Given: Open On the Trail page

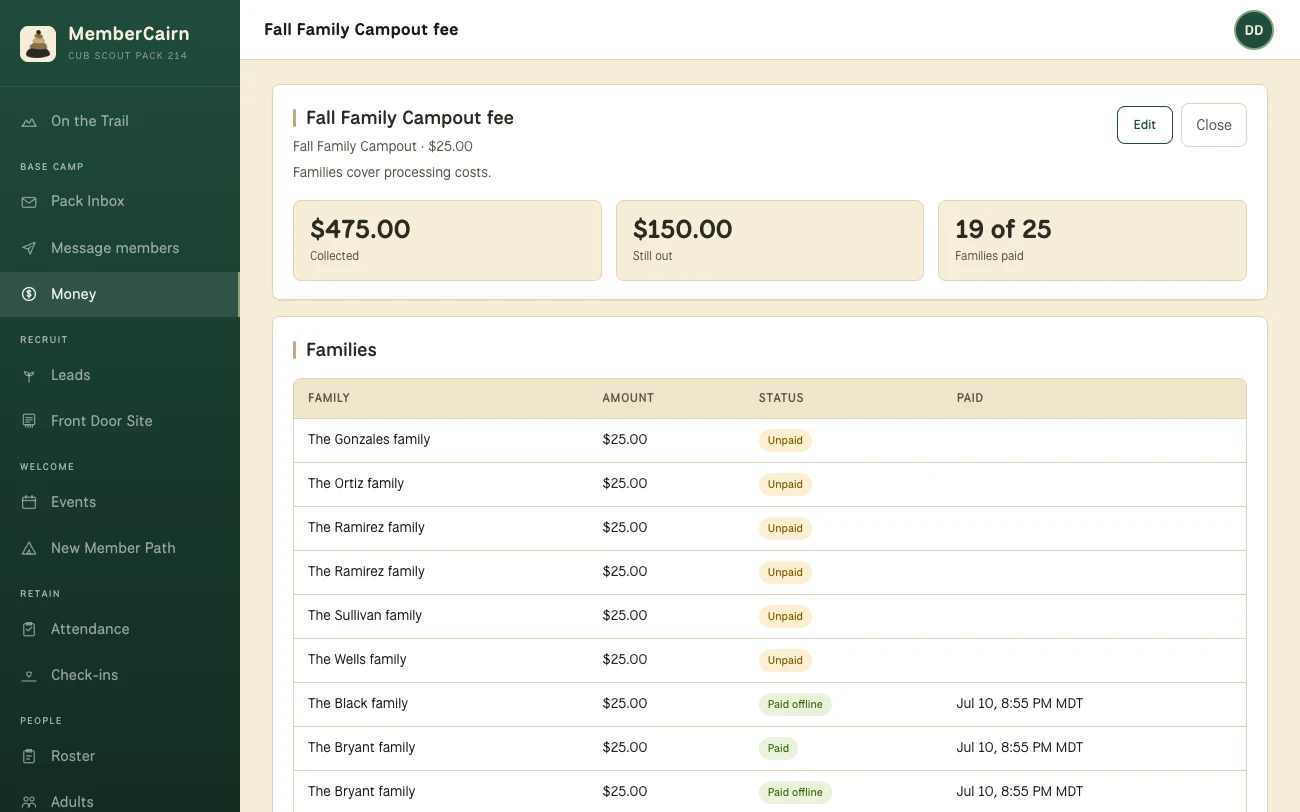Looking at the screenshot, I should [120, 121].
